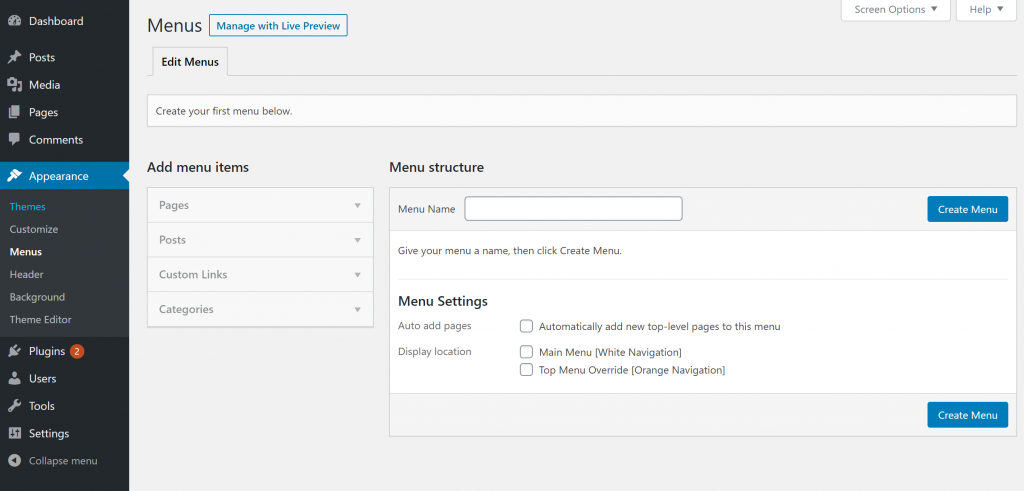Click the Auto add pages label
The image size is (1024, 491).
434,325
